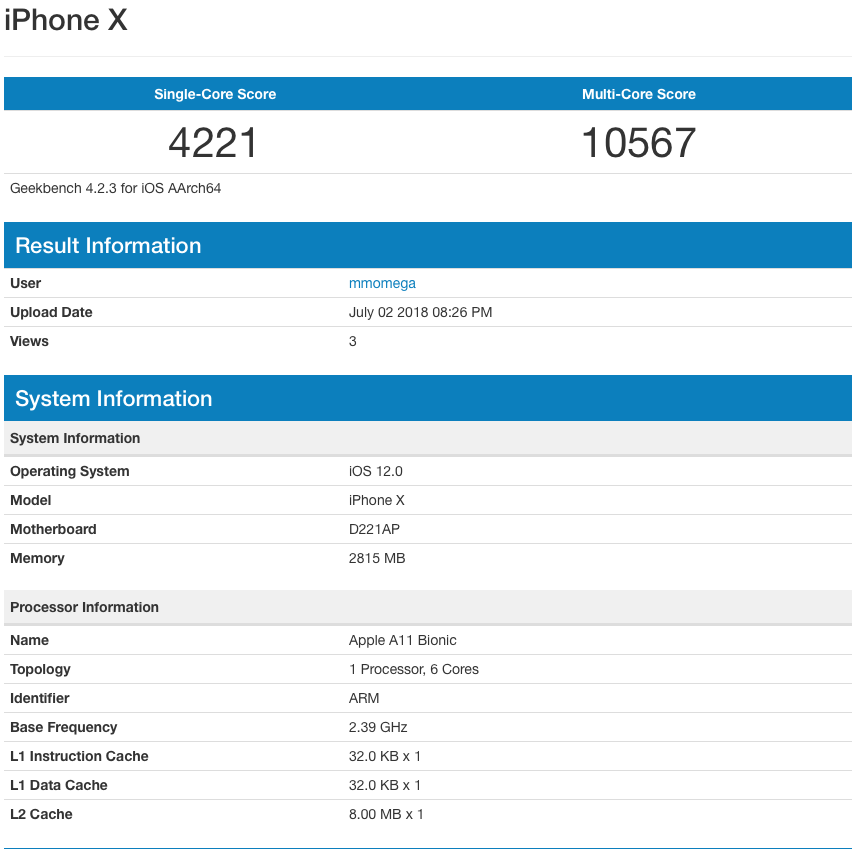Select the '8.00 MB x 1' value

tap(386, 814)
